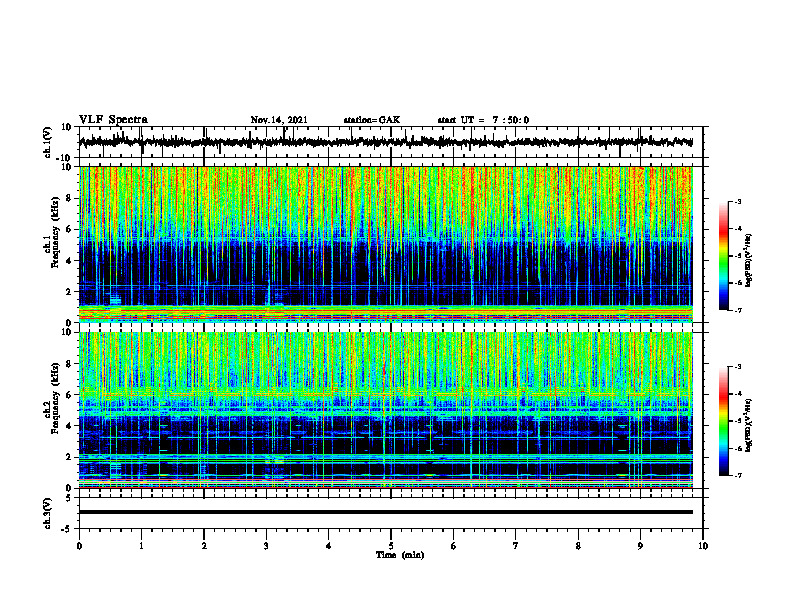This screenshot has height=612, width=792.
Task: Click time axis tick label "1"
Action: pyautogui.click(x=141, y=546)
